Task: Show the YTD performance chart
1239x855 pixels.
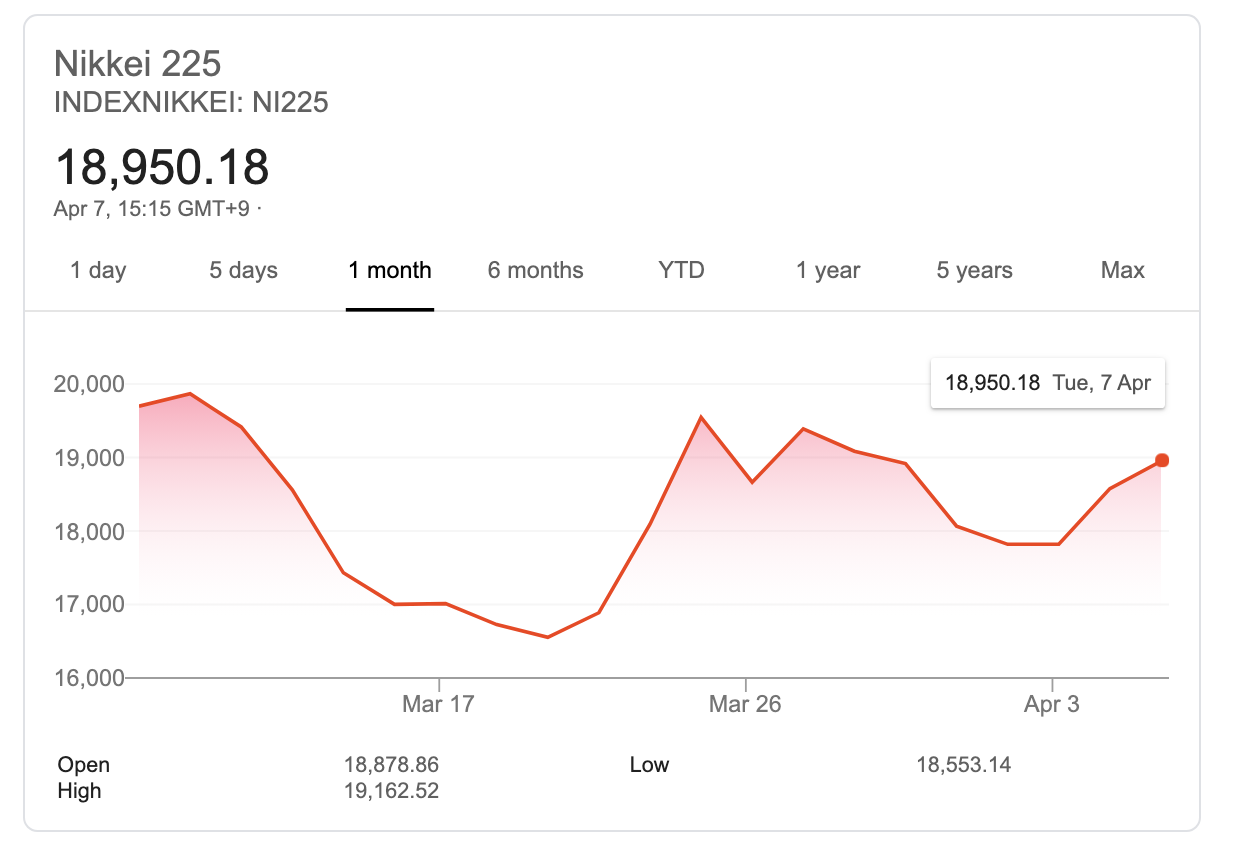Action: [680, 270]
